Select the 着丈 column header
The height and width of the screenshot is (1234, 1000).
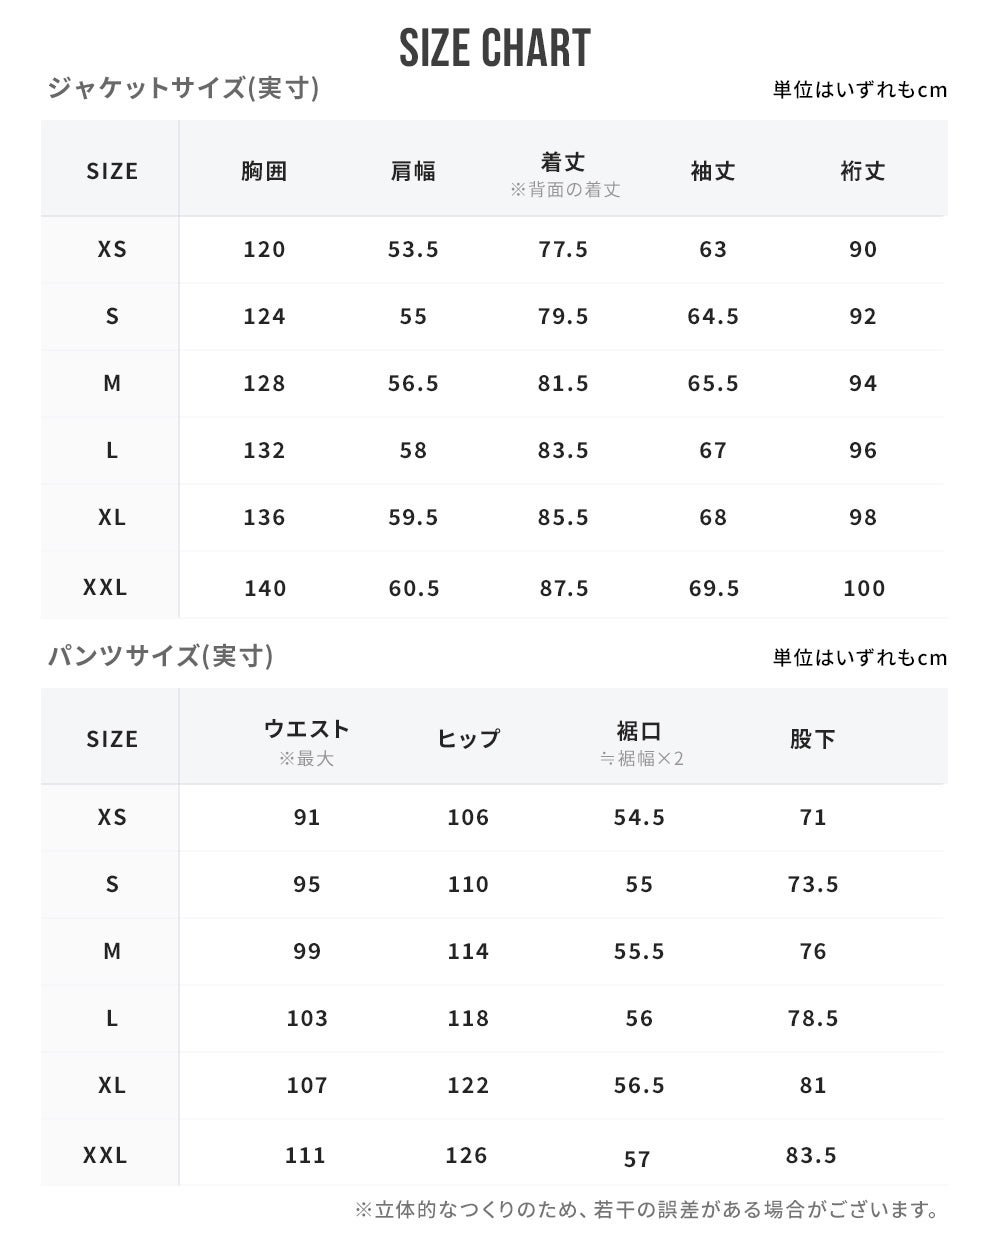pos(564,162)
